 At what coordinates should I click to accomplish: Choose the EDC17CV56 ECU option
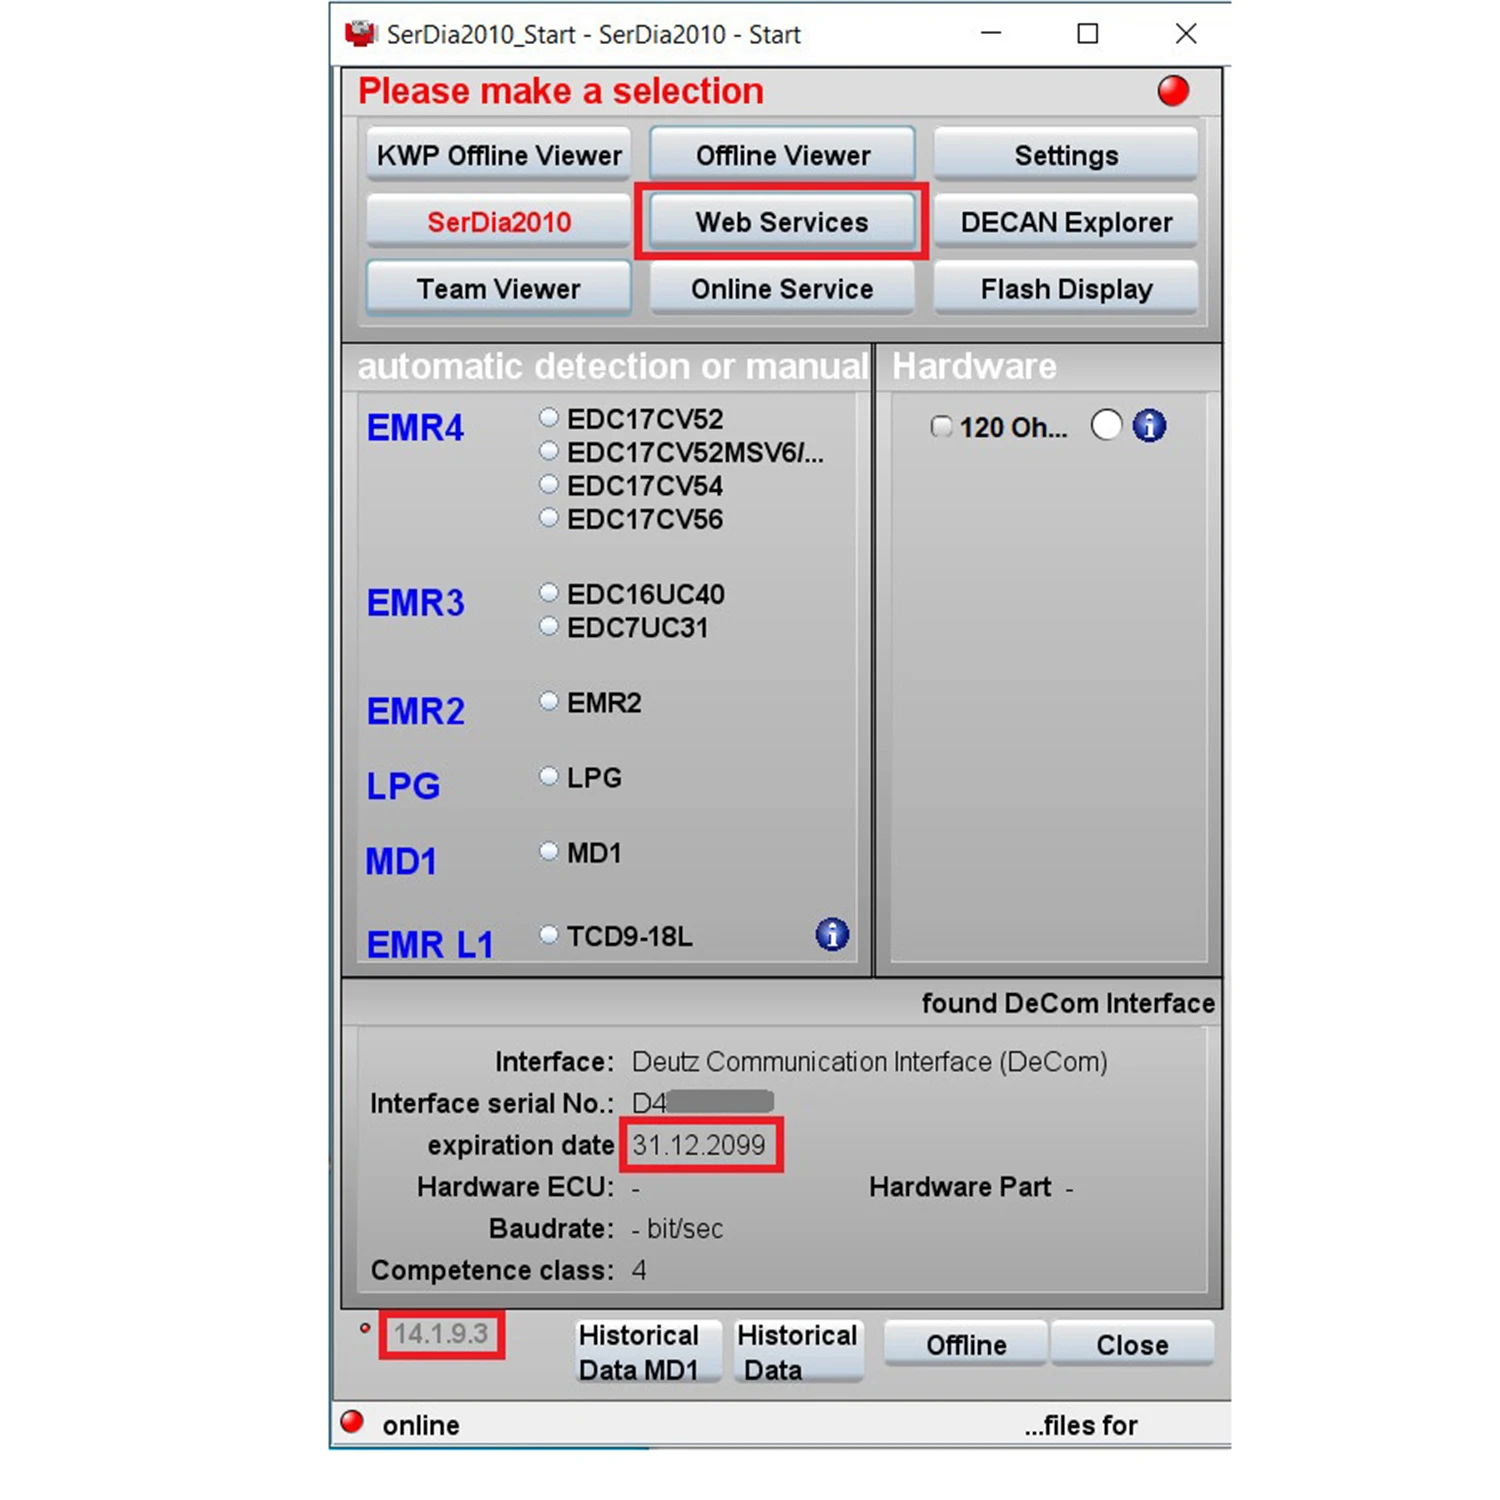[x=548, y=517]
